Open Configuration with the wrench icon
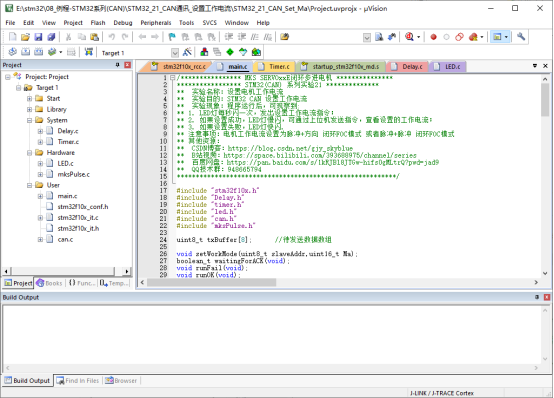The height and width of the screenshot is (398, 554). point(521,36)
